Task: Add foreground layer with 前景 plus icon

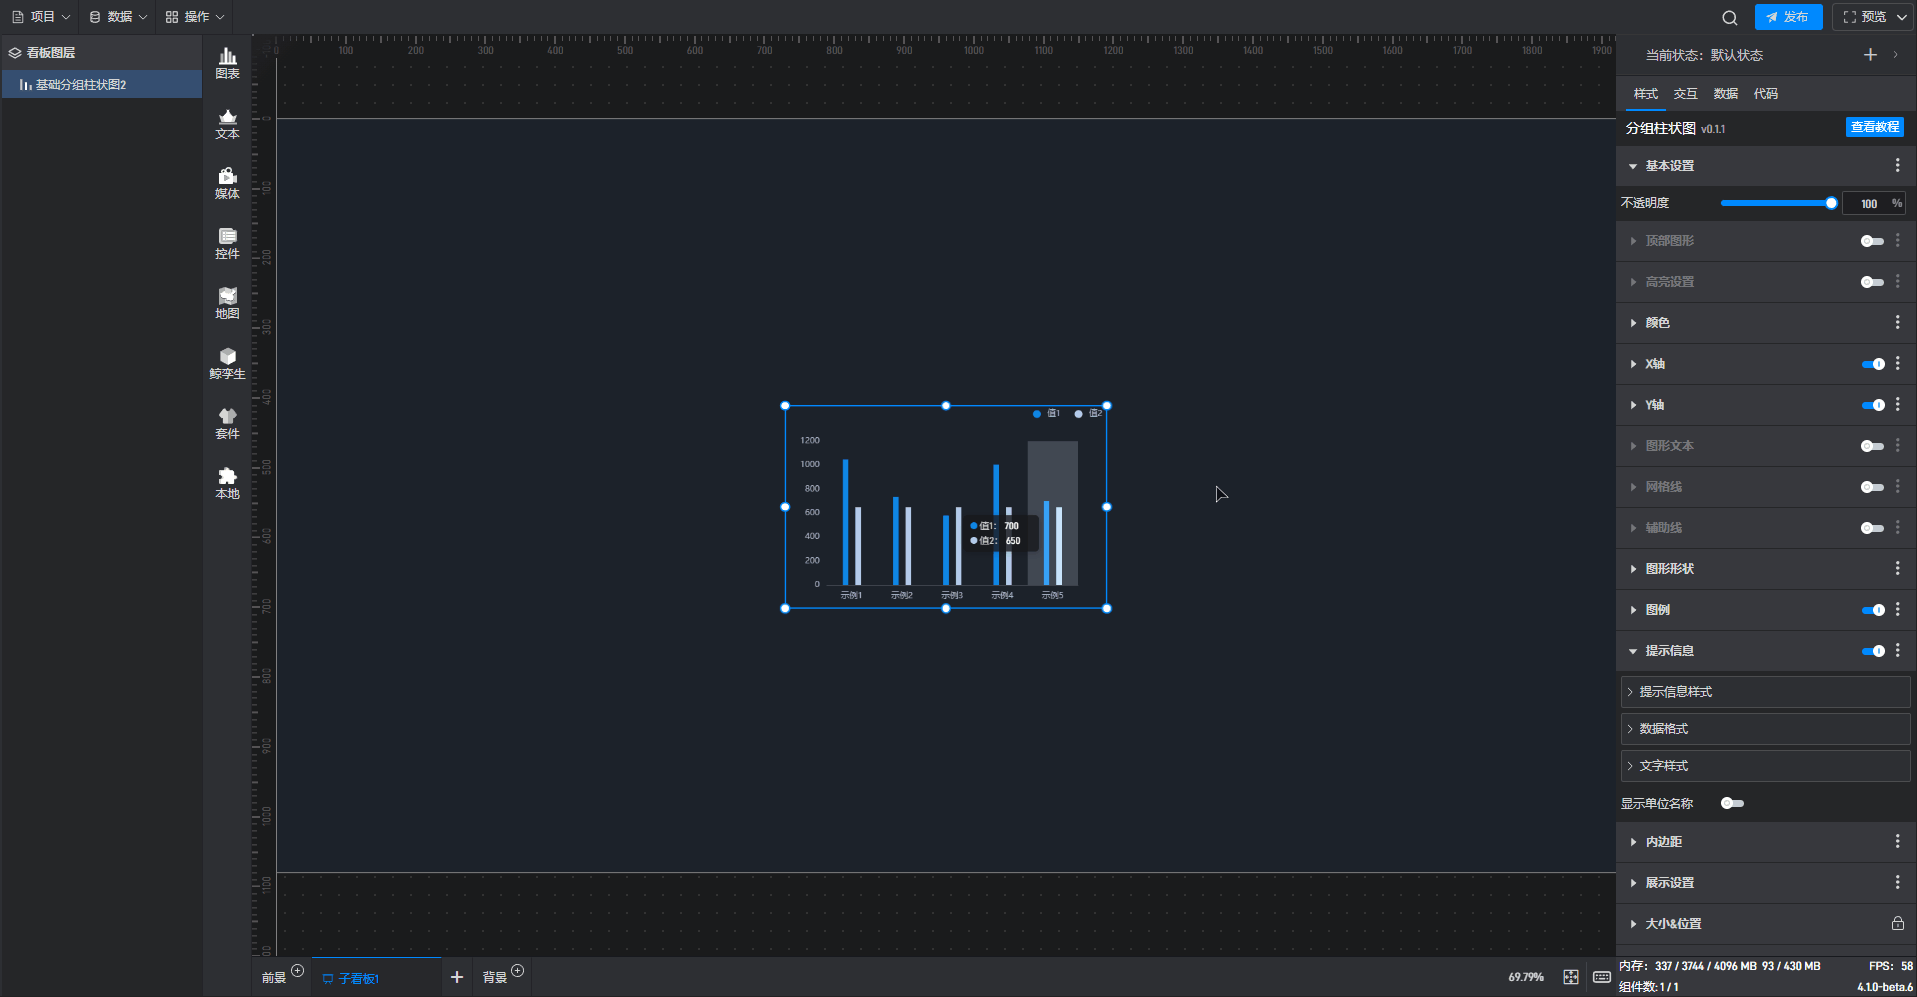Action: (297, 970)
